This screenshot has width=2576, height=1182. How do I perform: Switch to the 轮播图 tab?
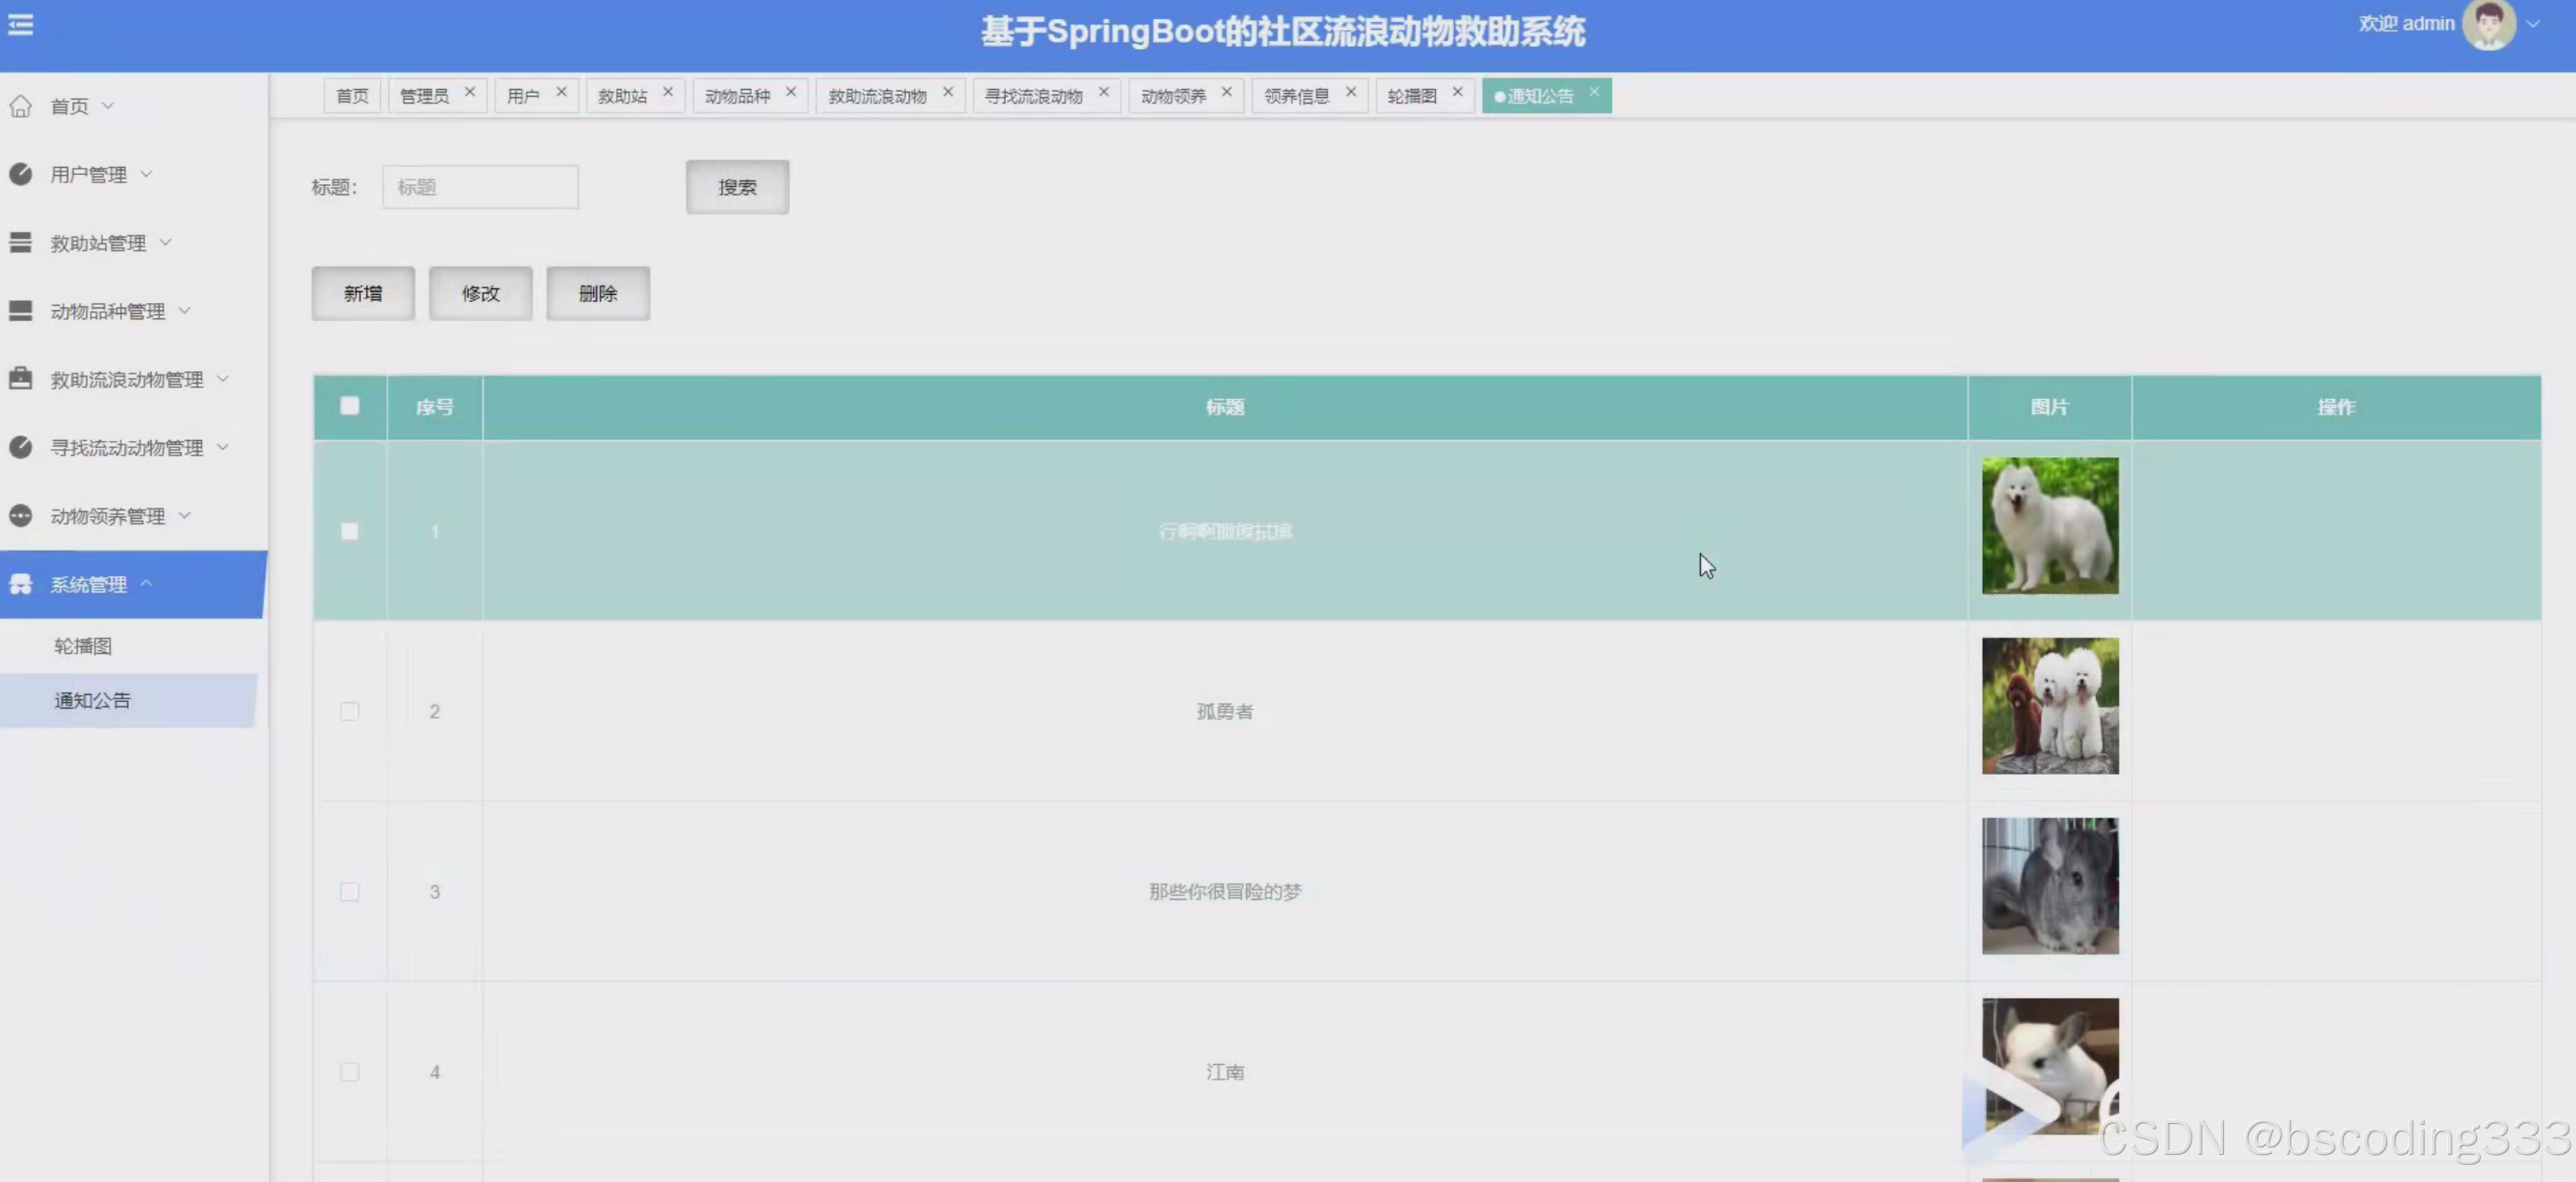[1412, 95]
